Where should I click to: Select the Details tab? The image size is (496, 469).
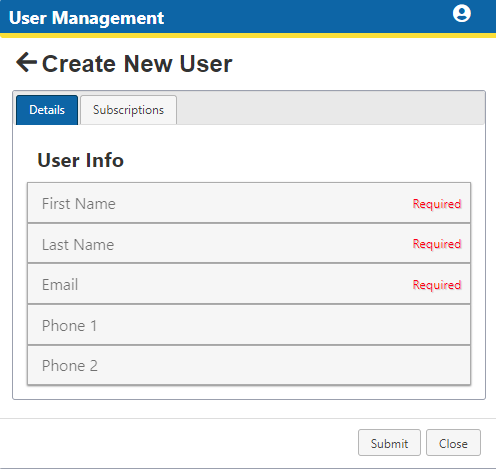click(47, 110)
